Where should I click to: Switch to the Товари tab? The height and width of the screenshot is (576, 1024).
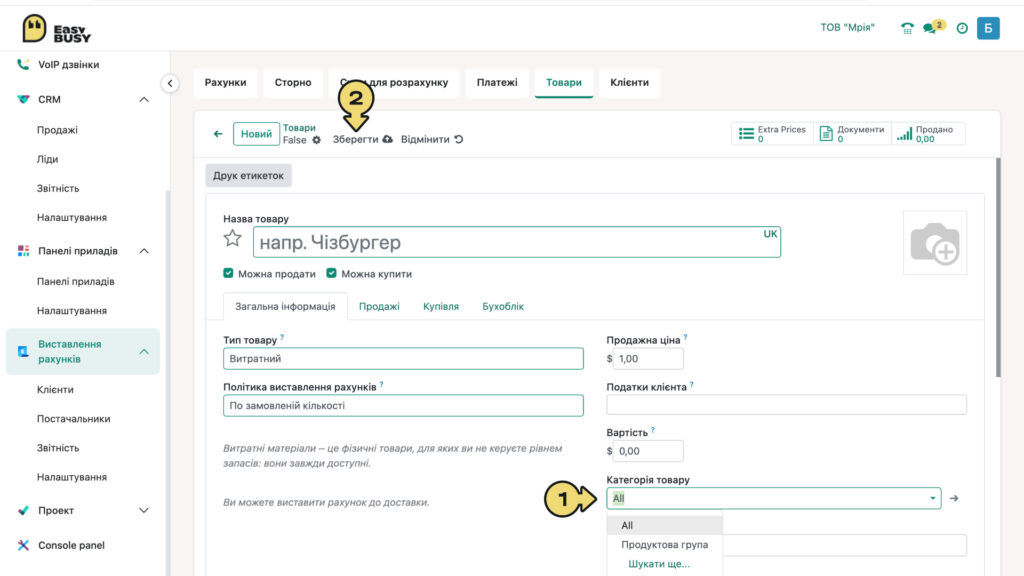point(564,82)
